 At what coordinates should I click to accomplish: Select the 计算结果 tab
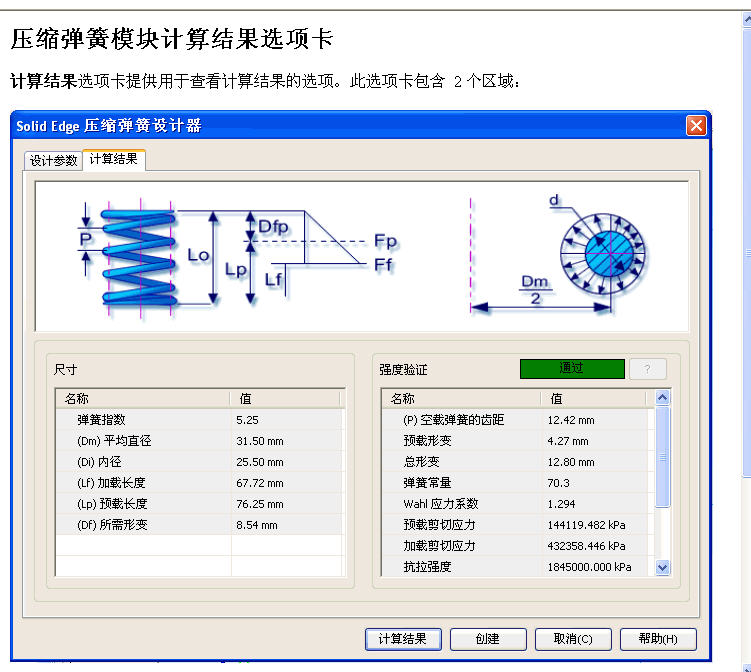click(114, 159)
